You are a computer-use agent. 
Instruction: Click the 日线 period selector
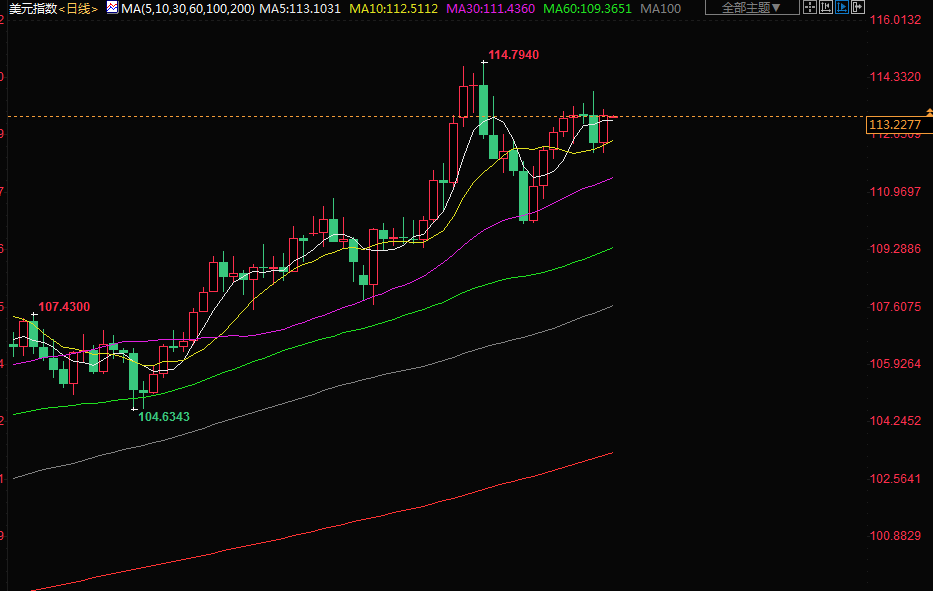[79, 8]
